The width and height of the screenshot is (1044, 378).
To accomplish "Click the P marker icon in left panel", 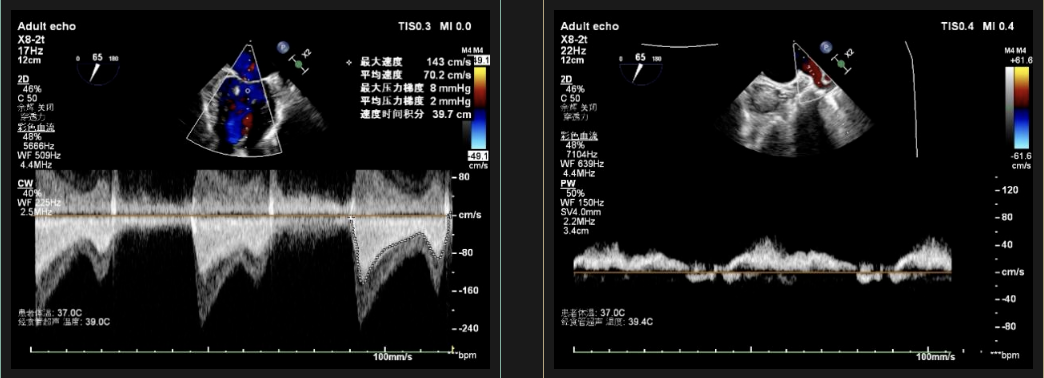I will point(283,47).
